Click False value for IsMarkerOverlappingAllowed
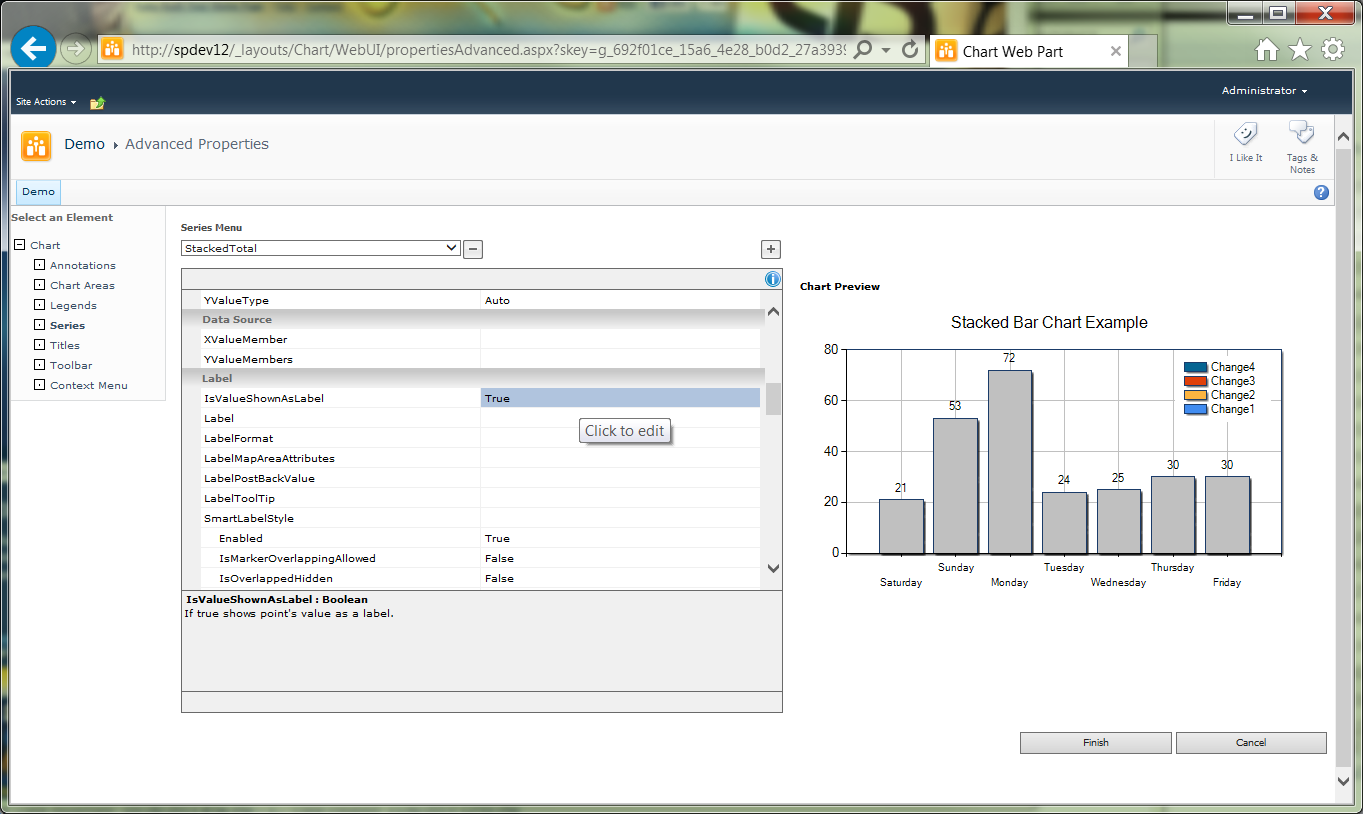This screenshot has height=814, width=1363. [x=620, y=558]
